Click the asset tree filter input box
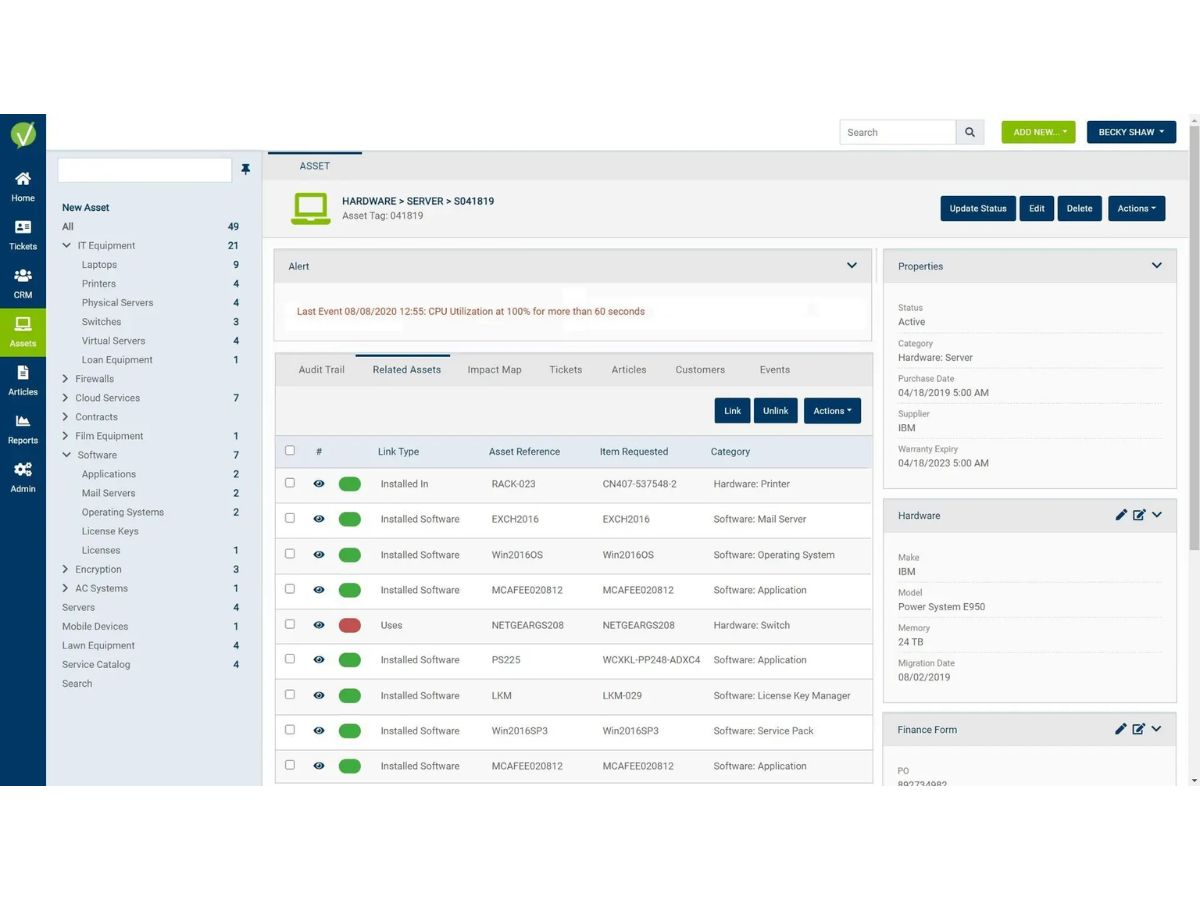The width and height of the screenshot is (1200, 900). coord(145,170)
